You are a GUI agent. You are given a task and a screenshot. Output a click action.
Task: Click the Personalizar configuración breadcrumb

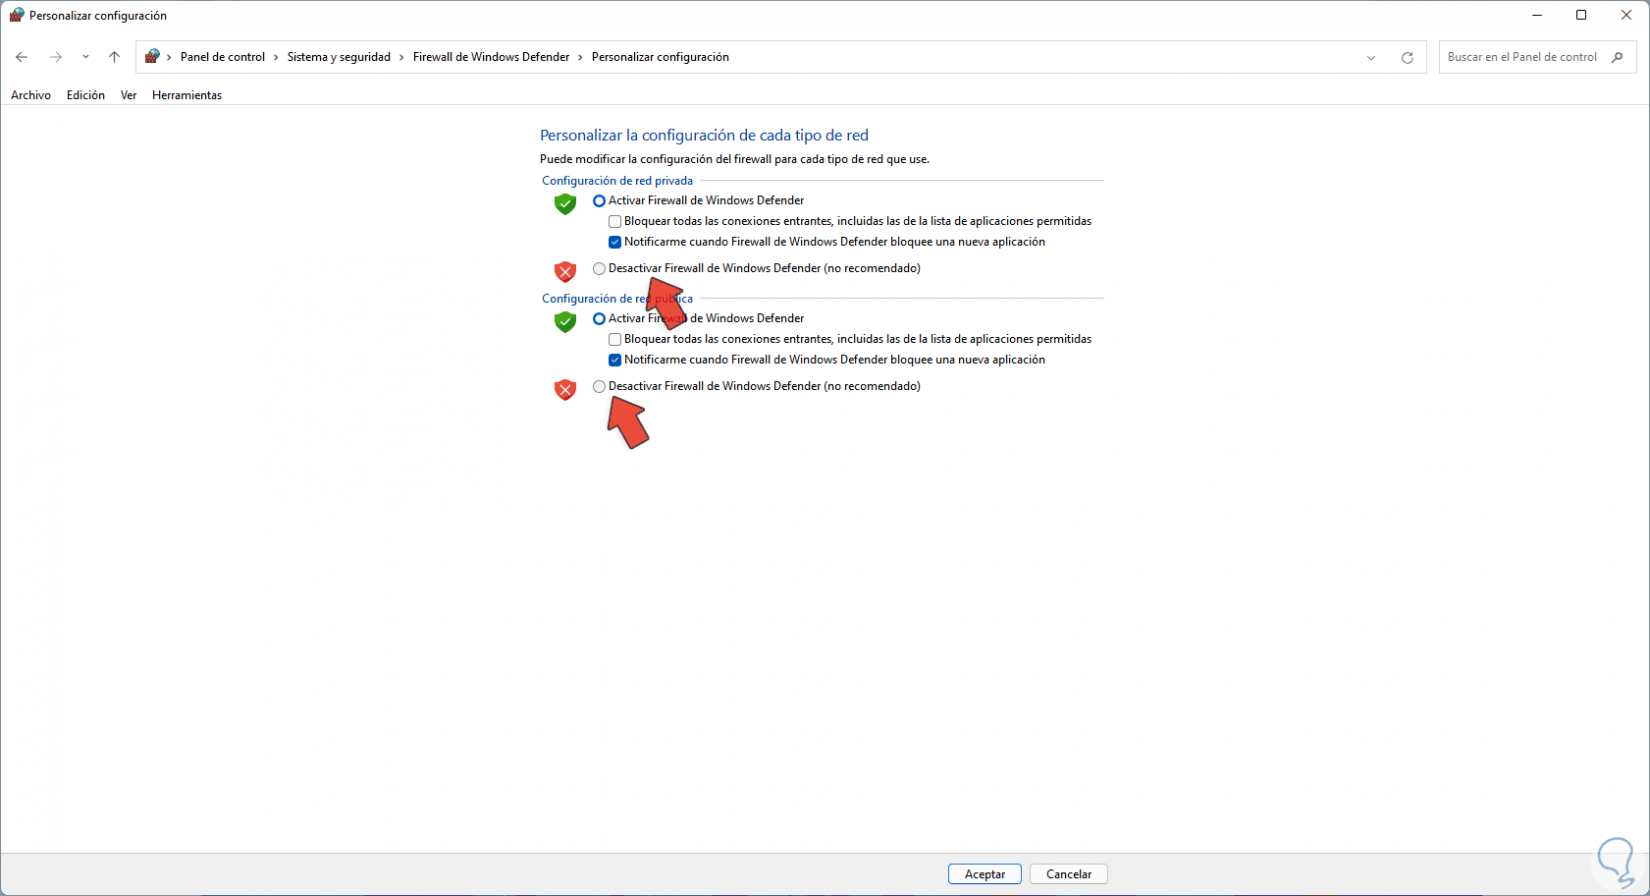660,57
